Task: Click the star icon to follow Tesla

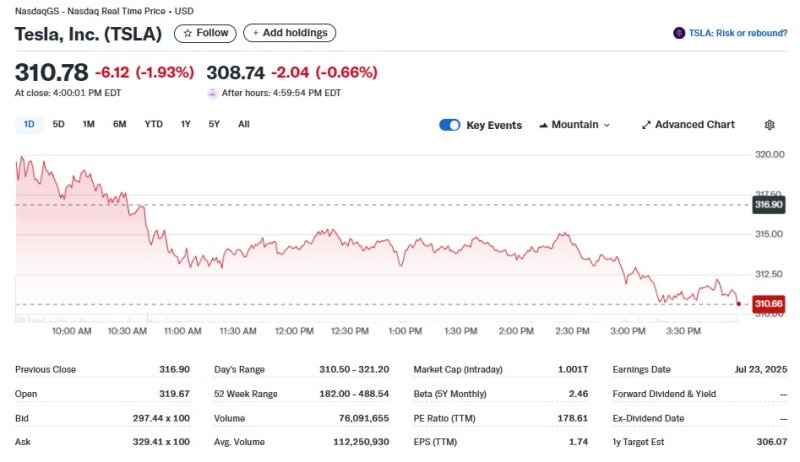Action: point(186,33)
